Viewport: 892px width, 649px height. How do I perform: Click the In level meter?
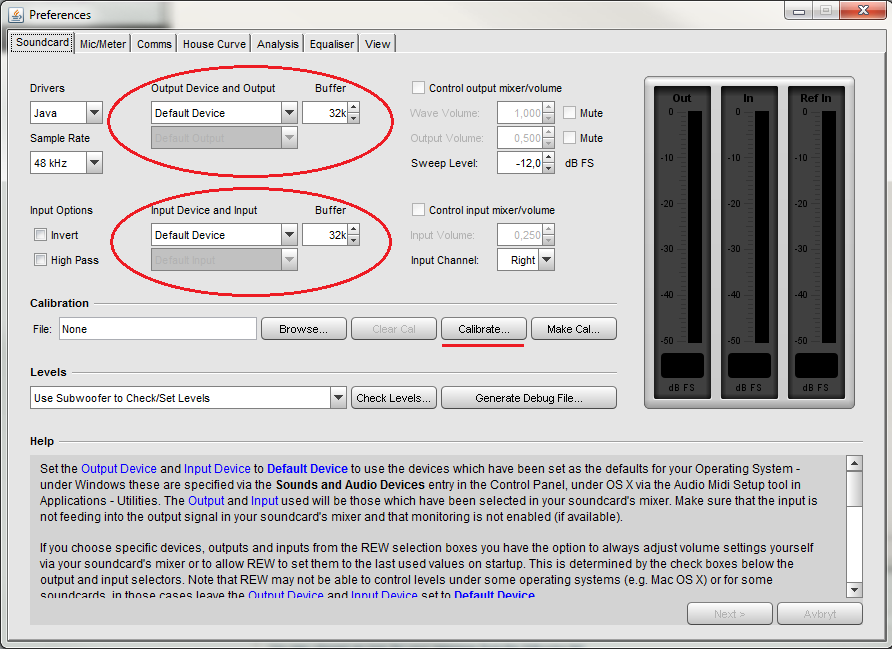(749, 243)
